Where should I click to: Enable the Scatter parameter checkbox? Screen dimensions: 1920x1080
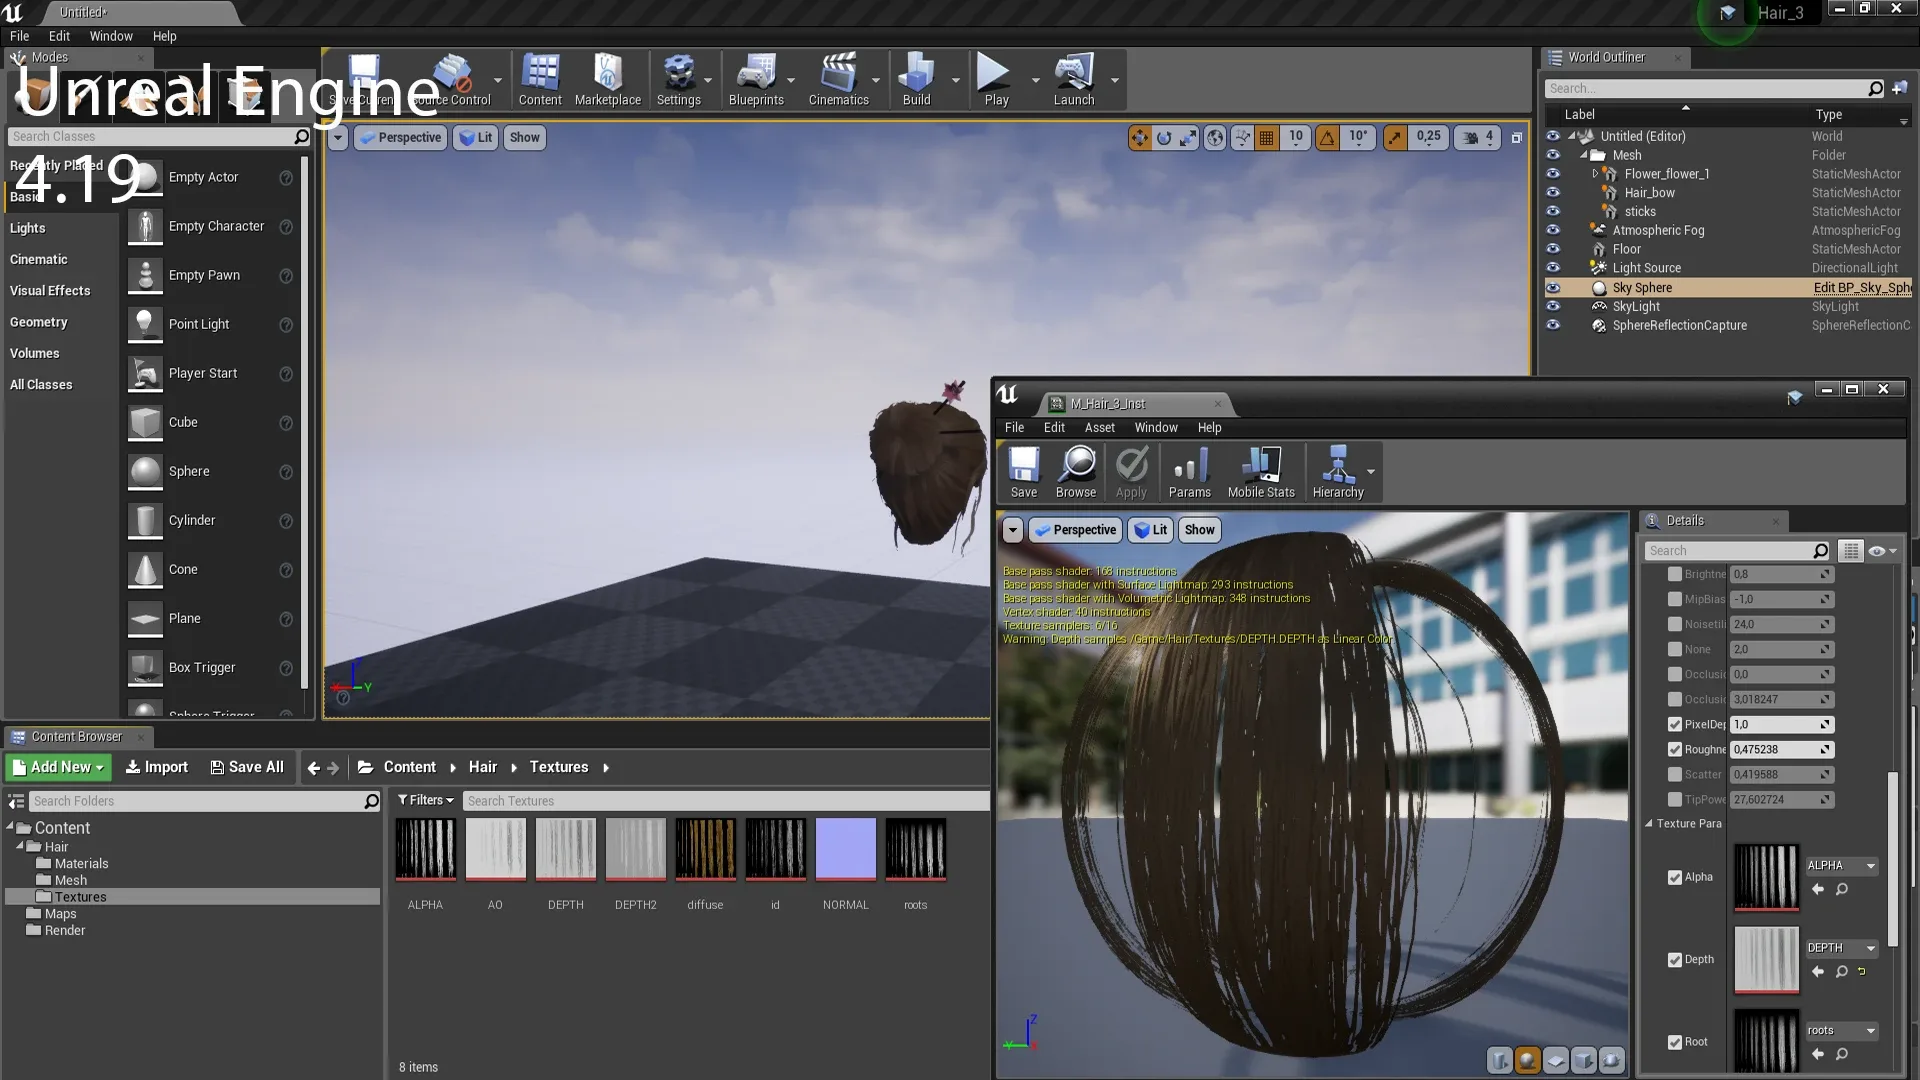[x=1676, y=774]
